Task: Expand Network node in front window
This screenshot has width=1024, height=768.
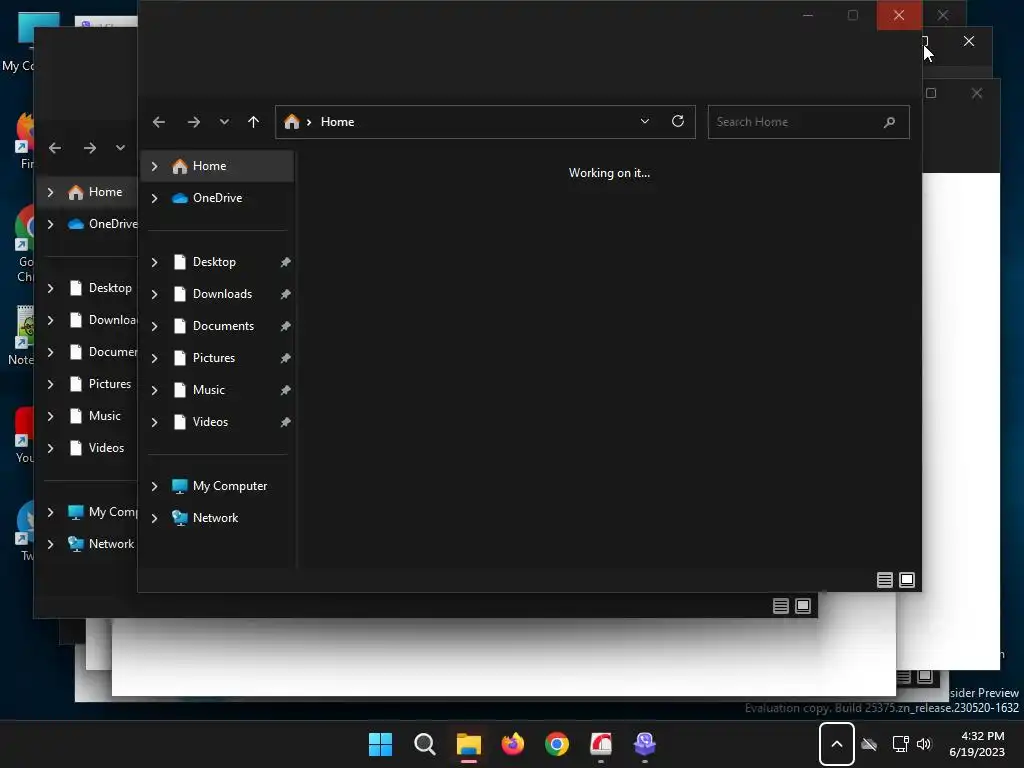Action: tap(154, 519)
